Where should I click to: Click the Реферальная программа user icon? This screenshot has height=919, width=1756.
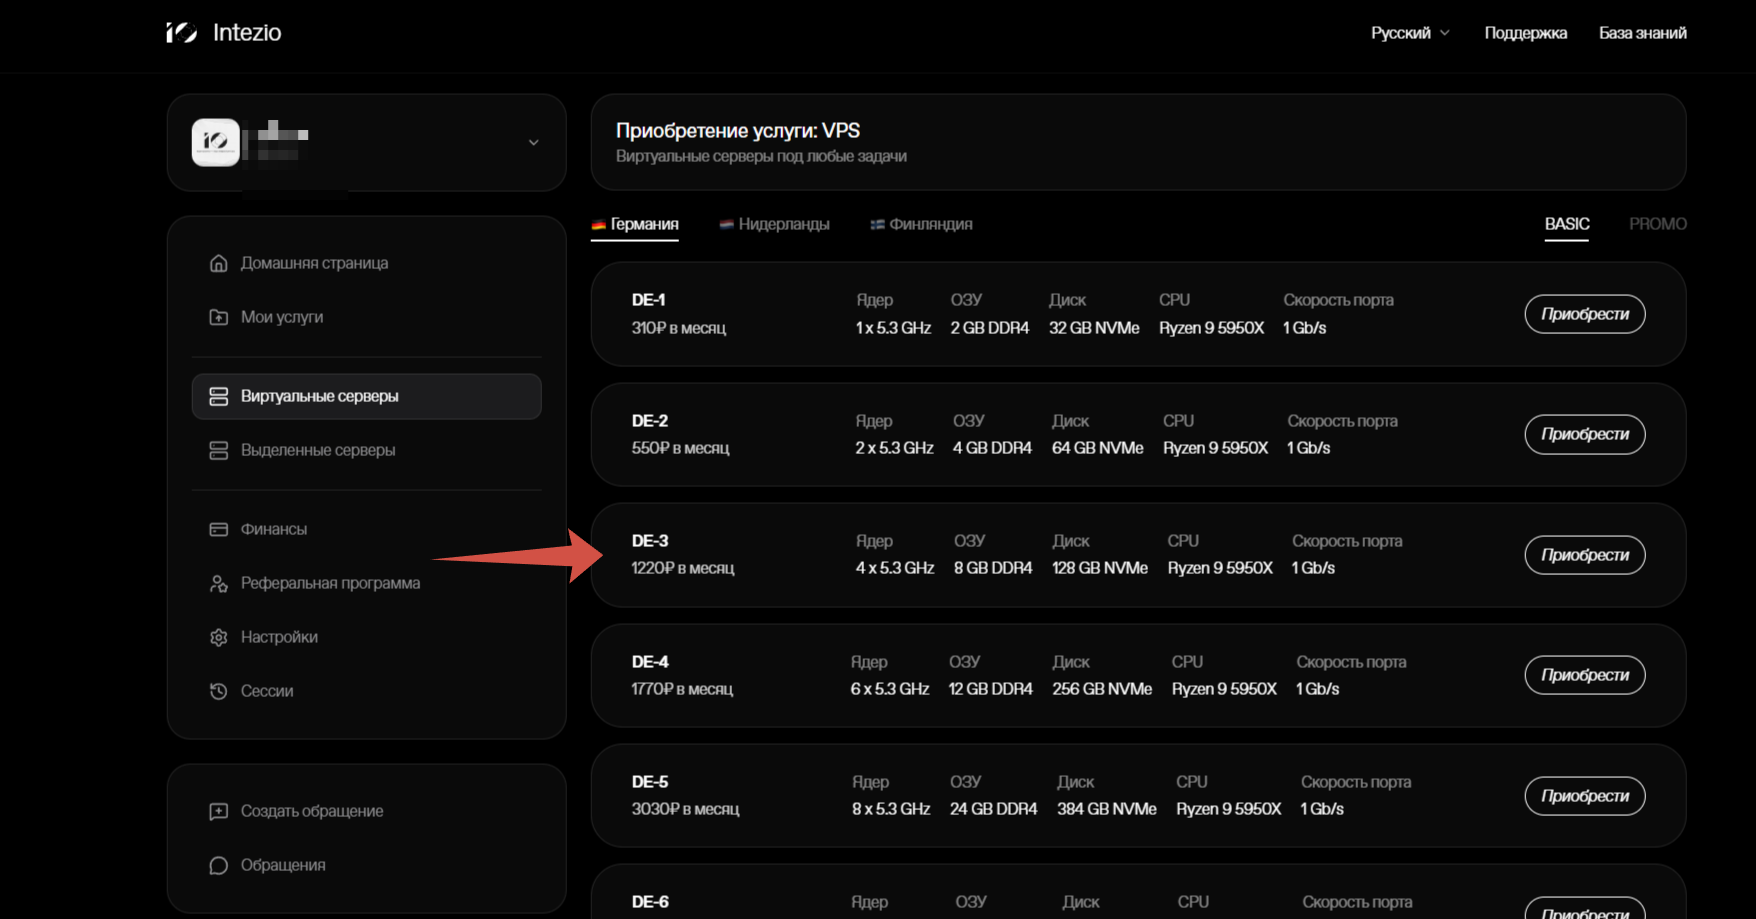[218, 583]
